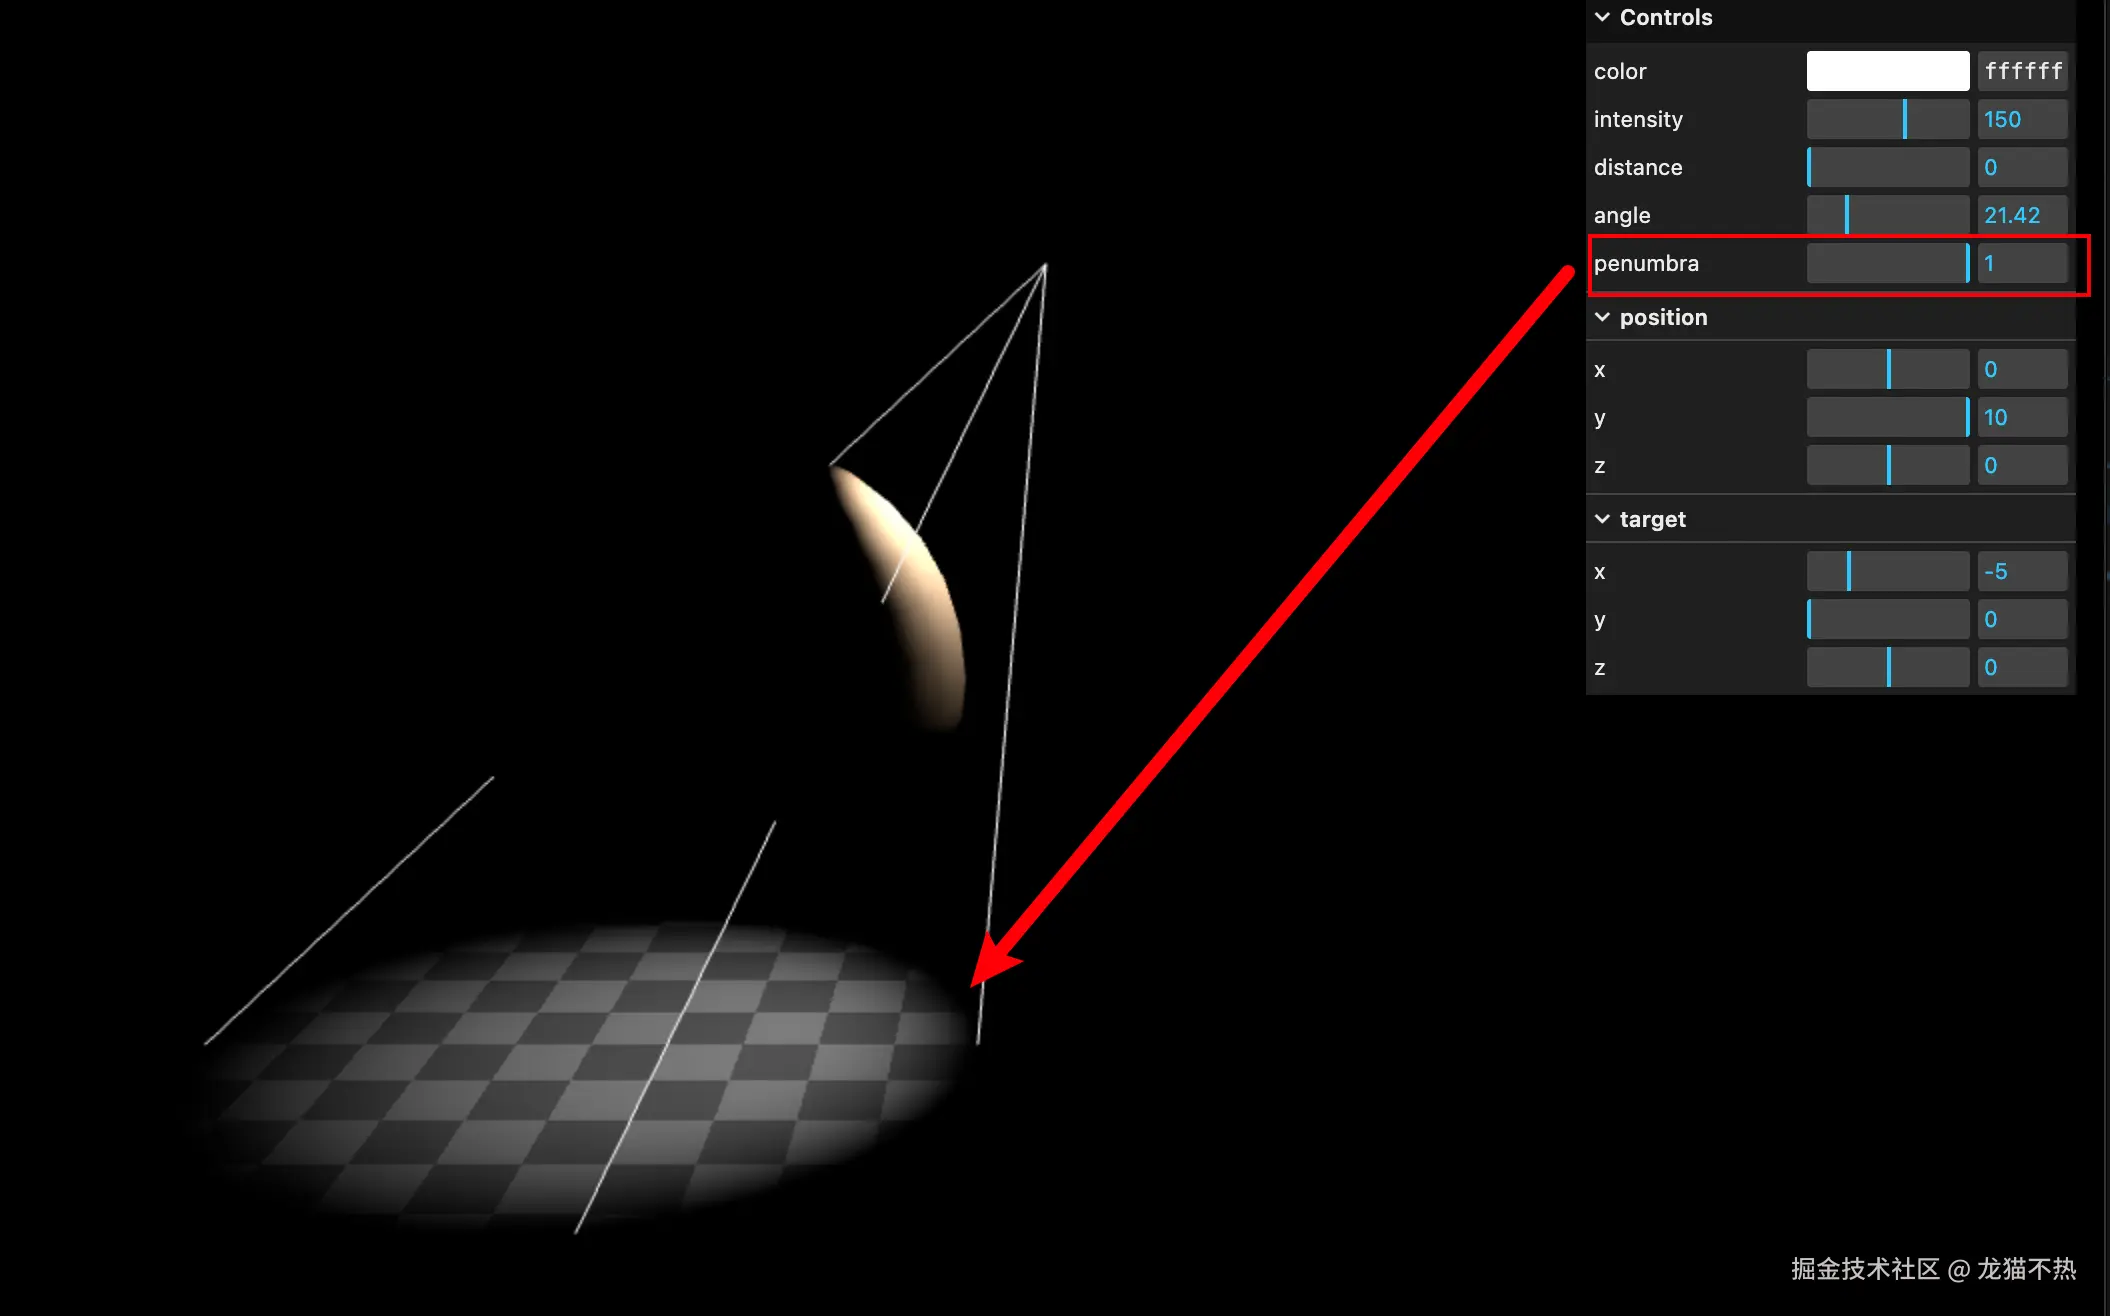
Task: Click the distance value field
Action: tap(2022, 168)
